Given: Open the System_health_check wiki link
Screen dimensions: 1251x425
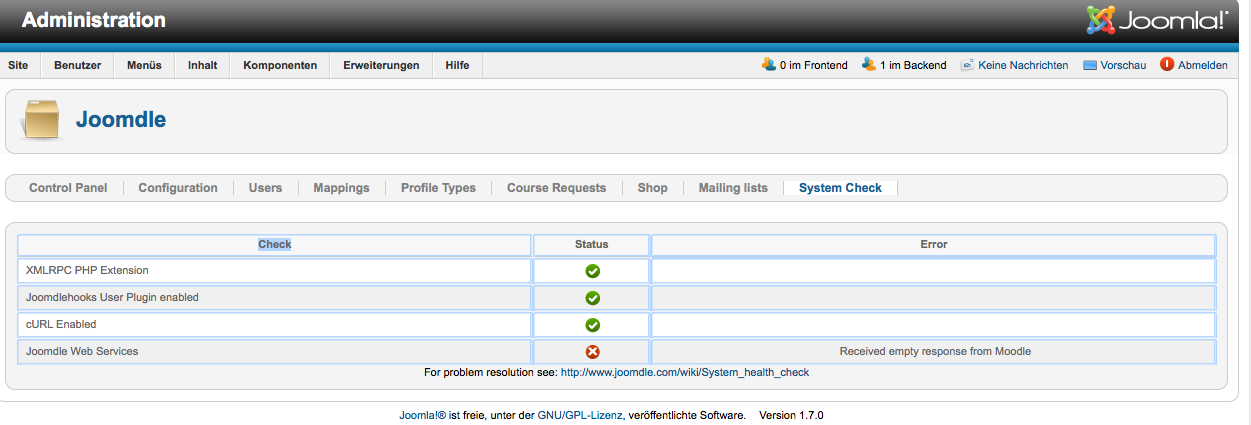Looking at the screenshot, I should 684,372.
